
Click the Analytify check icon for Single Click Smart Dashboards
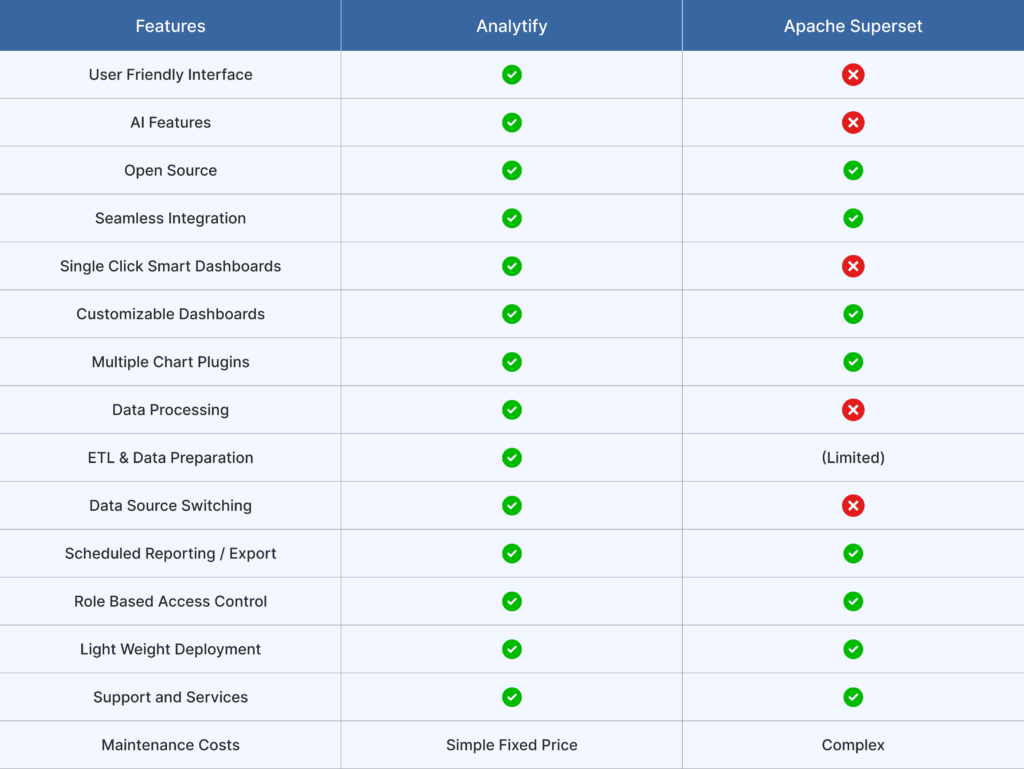(512, 266)
